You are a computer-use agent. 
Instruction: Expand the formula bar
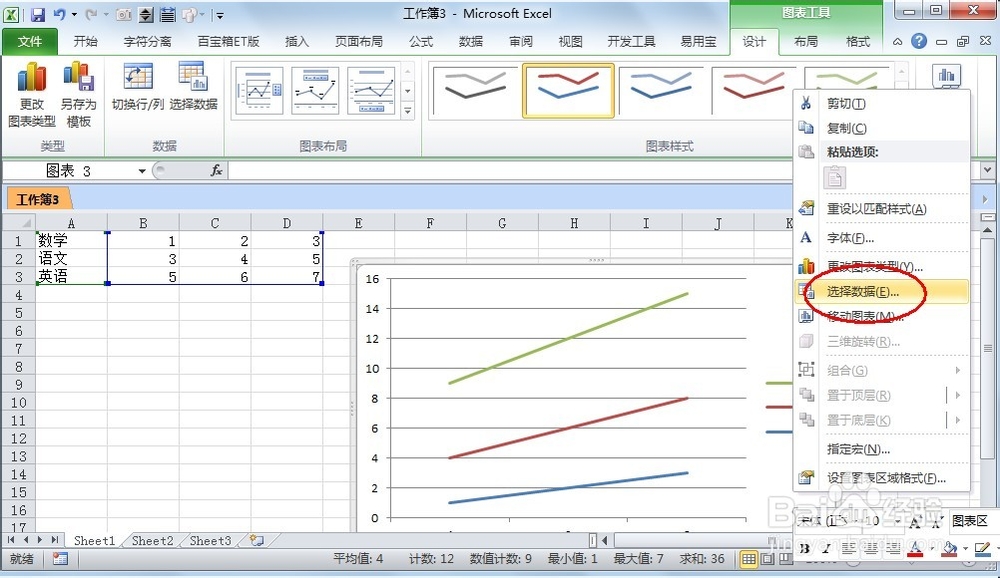click(987, 170)
